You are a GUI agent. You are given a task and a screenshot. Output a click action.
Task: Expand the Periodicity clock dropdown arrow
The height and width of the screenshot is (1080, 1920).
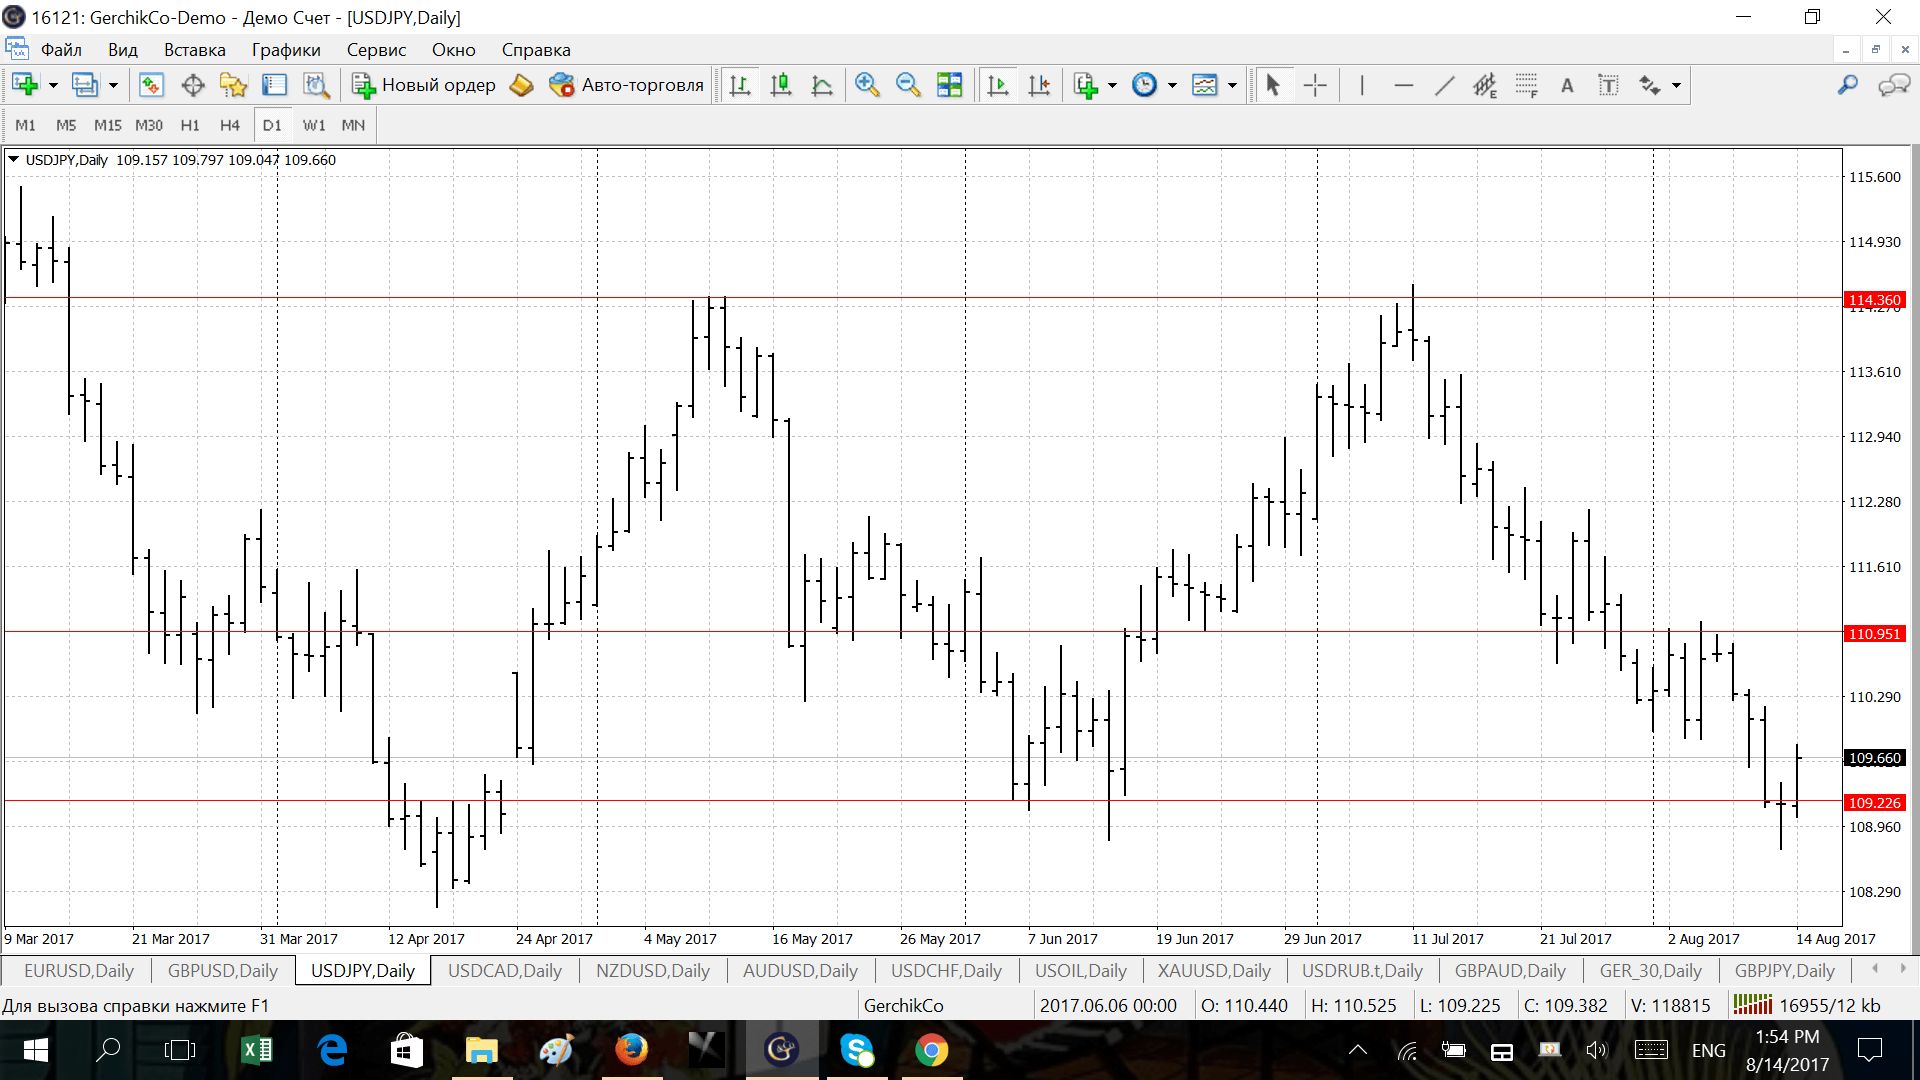click(1172, 85)
